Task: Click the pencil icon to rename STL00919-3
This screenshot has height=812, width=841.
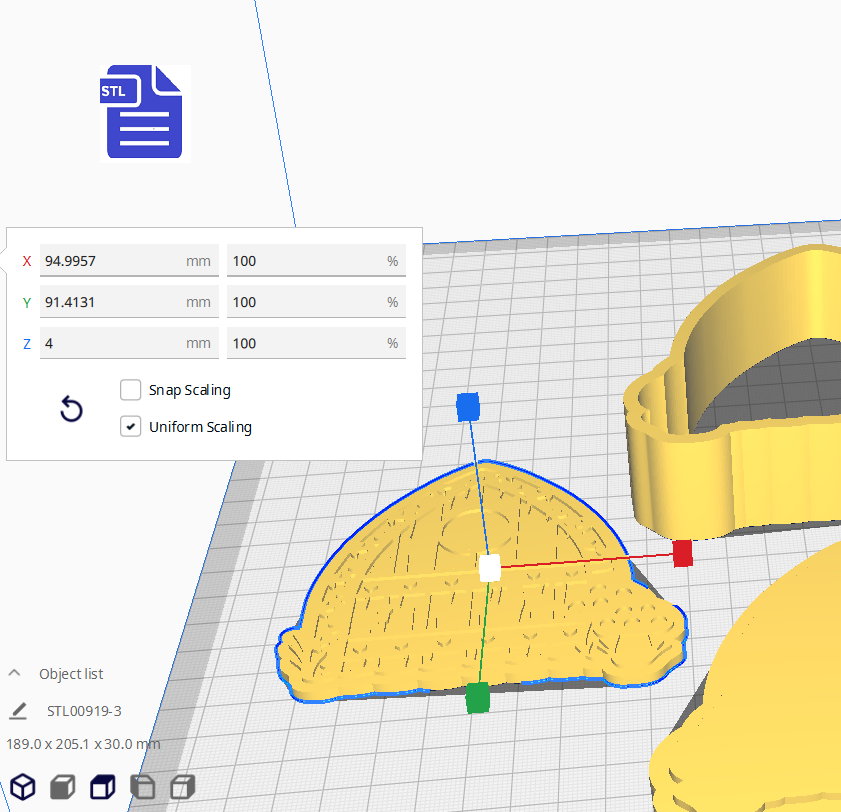Action: (x=18, y=711)
